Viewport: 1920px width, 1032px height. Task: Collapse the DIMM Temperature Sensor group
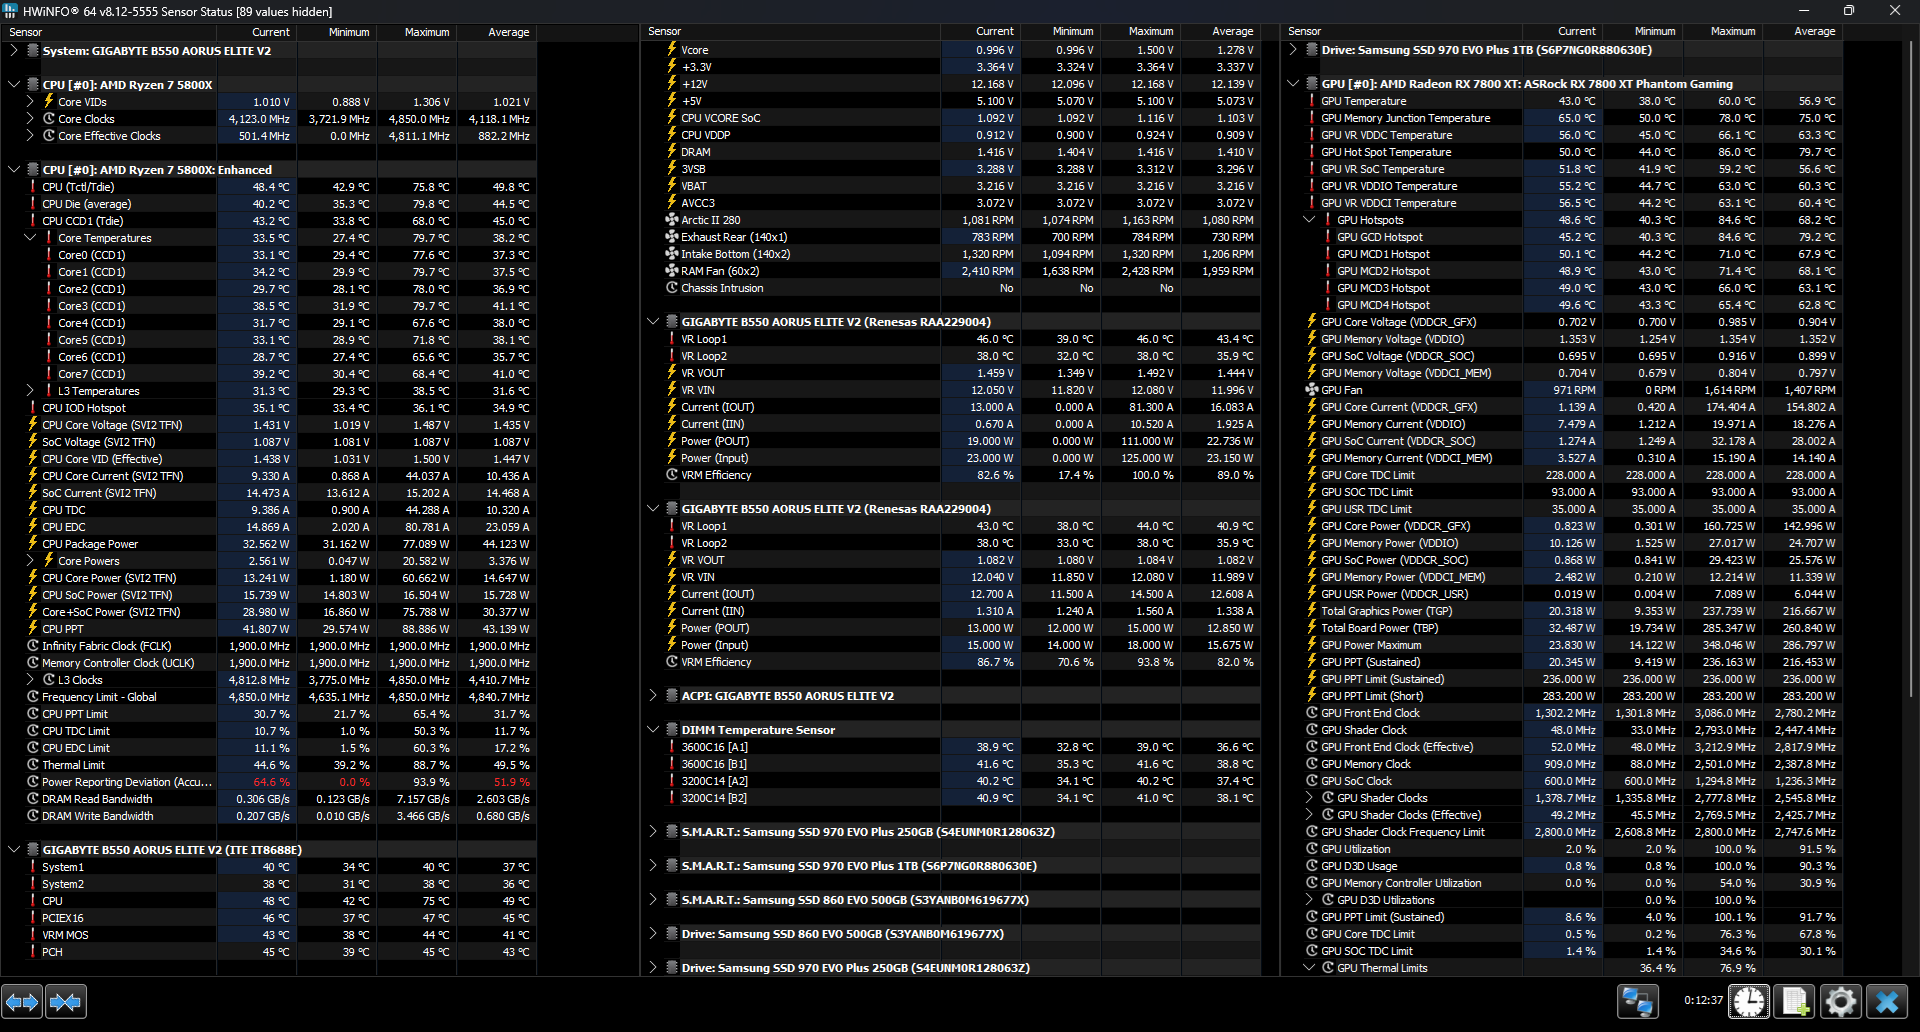(x=653, y=730)
